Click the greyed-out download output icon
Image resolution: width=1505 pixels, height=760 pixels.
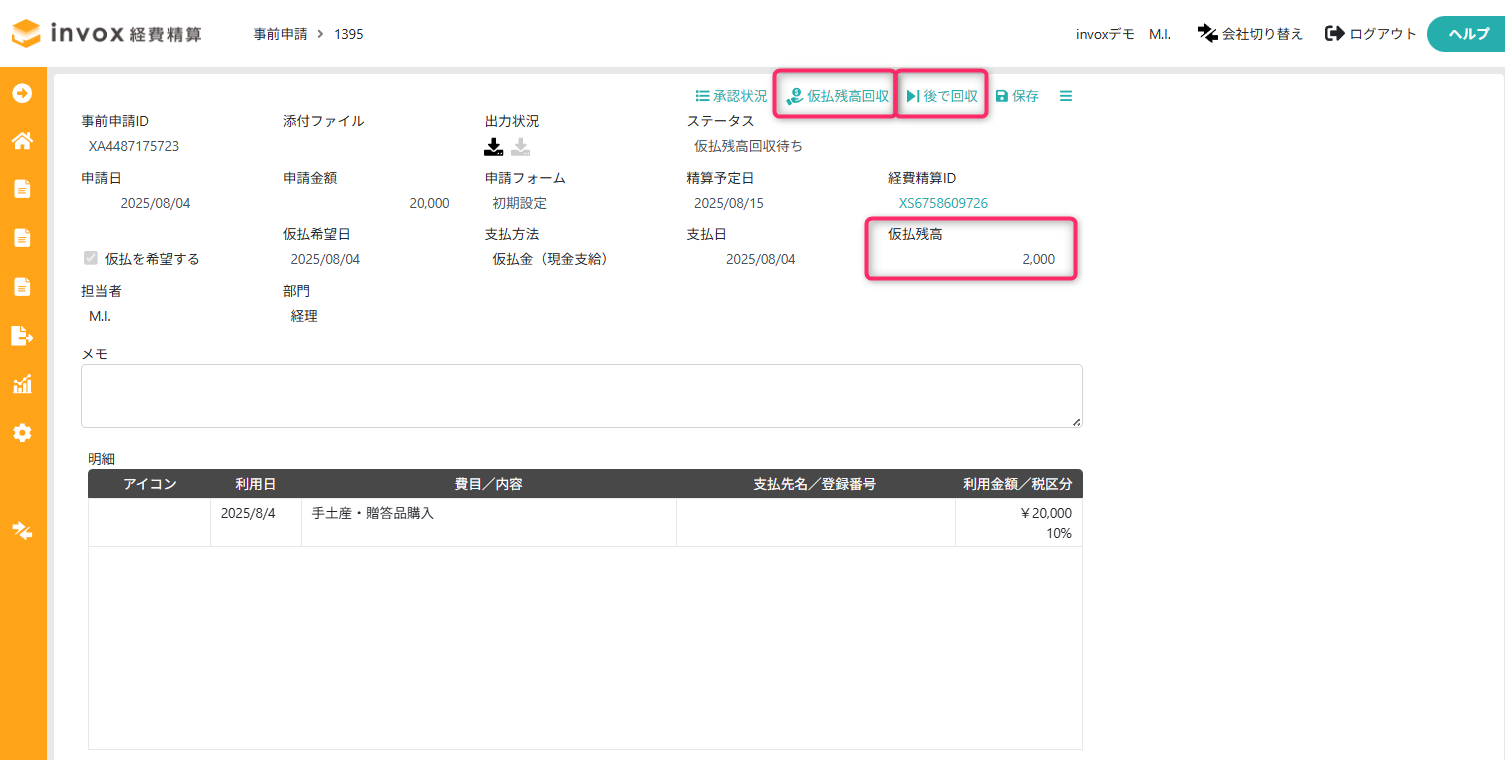521,147
